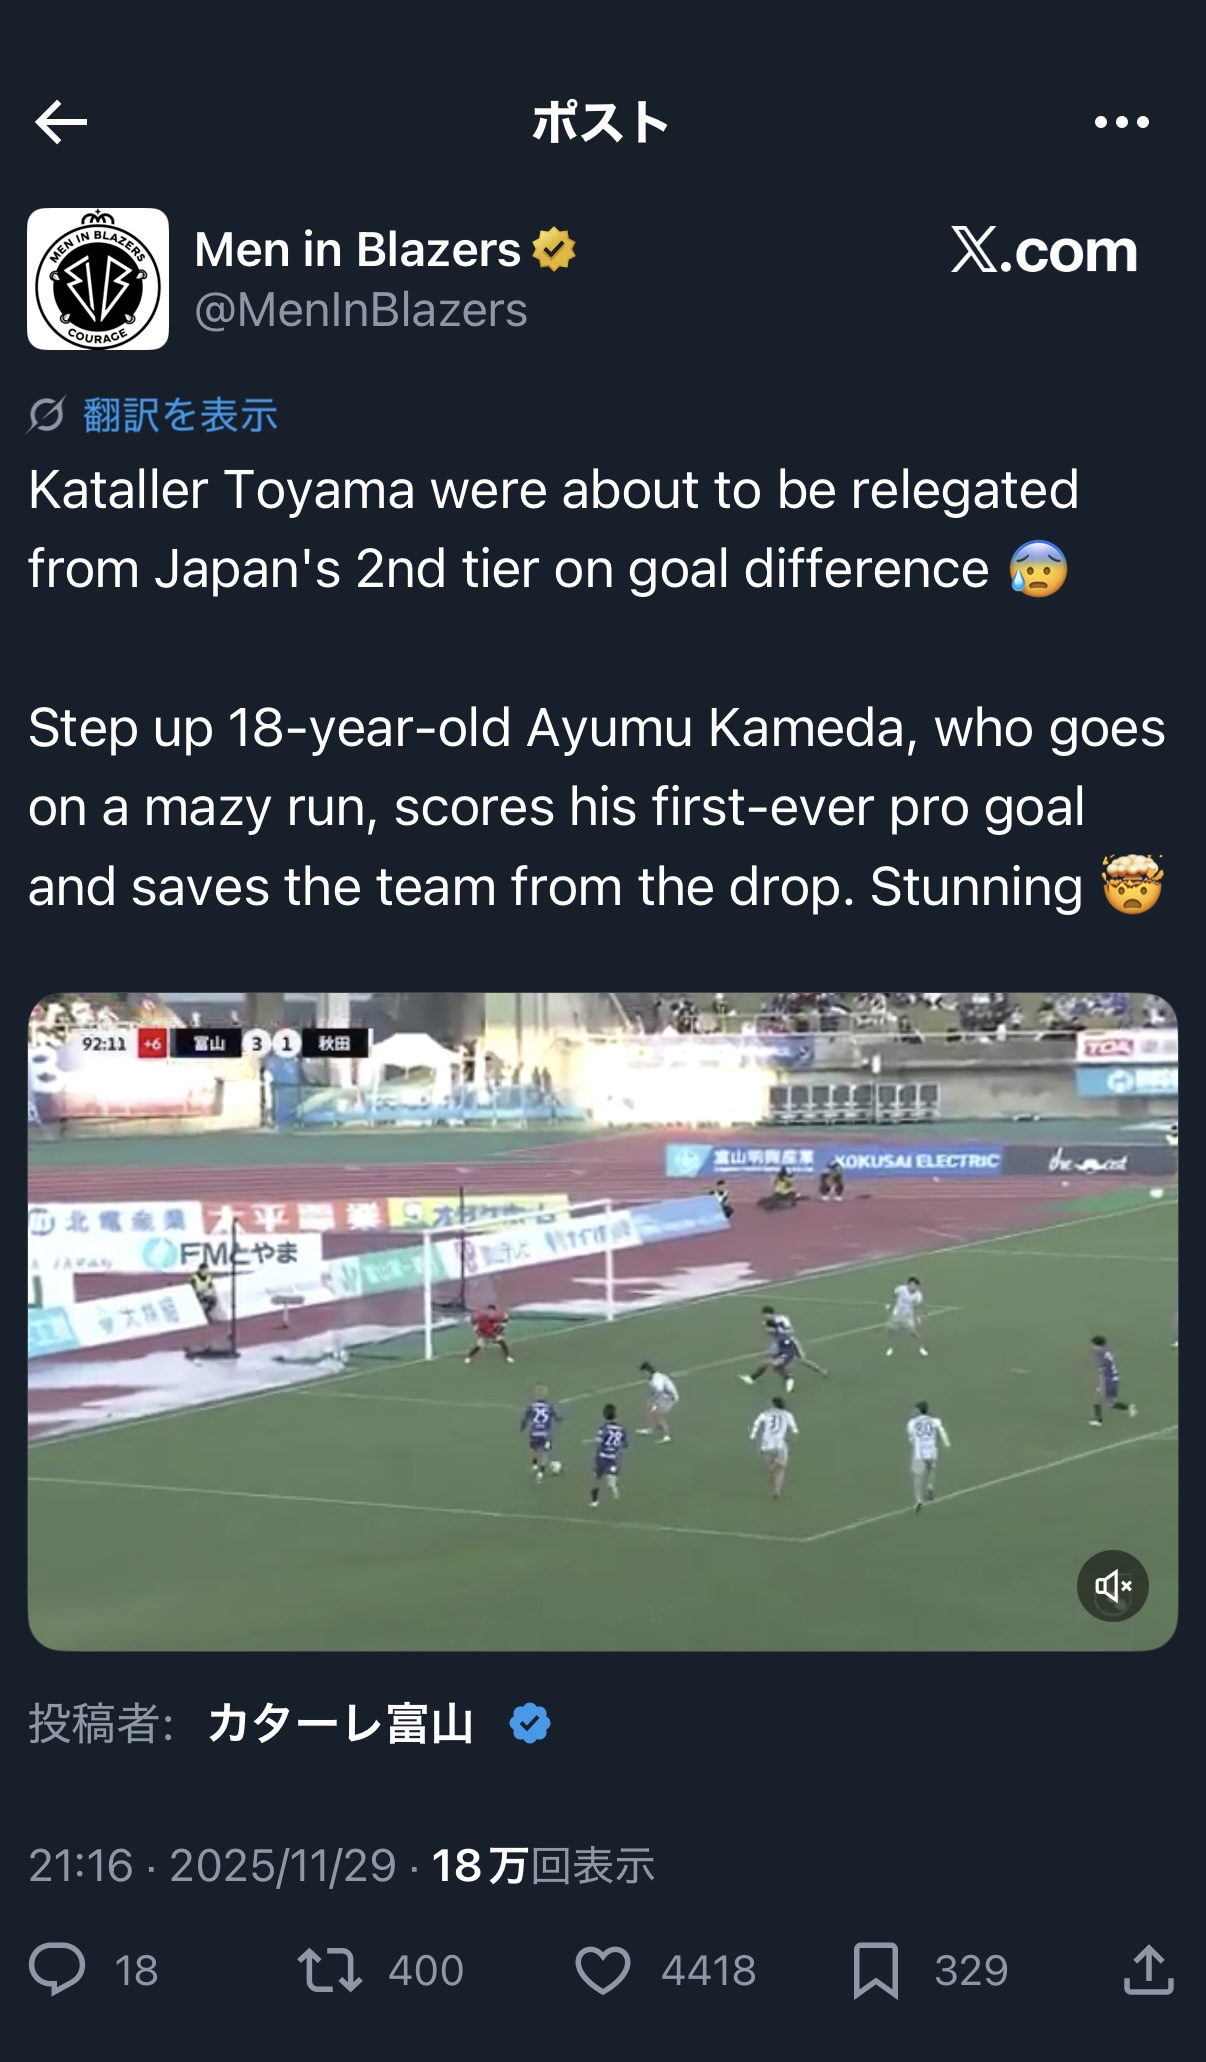Tap the back arrow icon

(61, 123)
